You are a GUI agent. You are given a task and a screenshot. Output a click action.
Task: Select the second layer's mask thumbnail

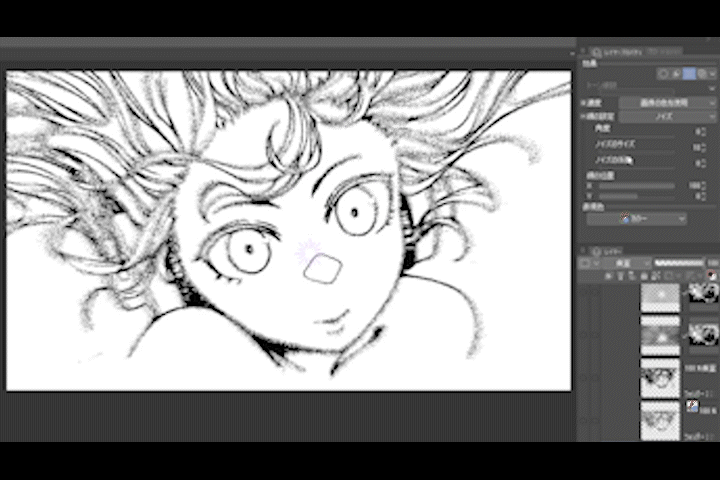[703, 334]
